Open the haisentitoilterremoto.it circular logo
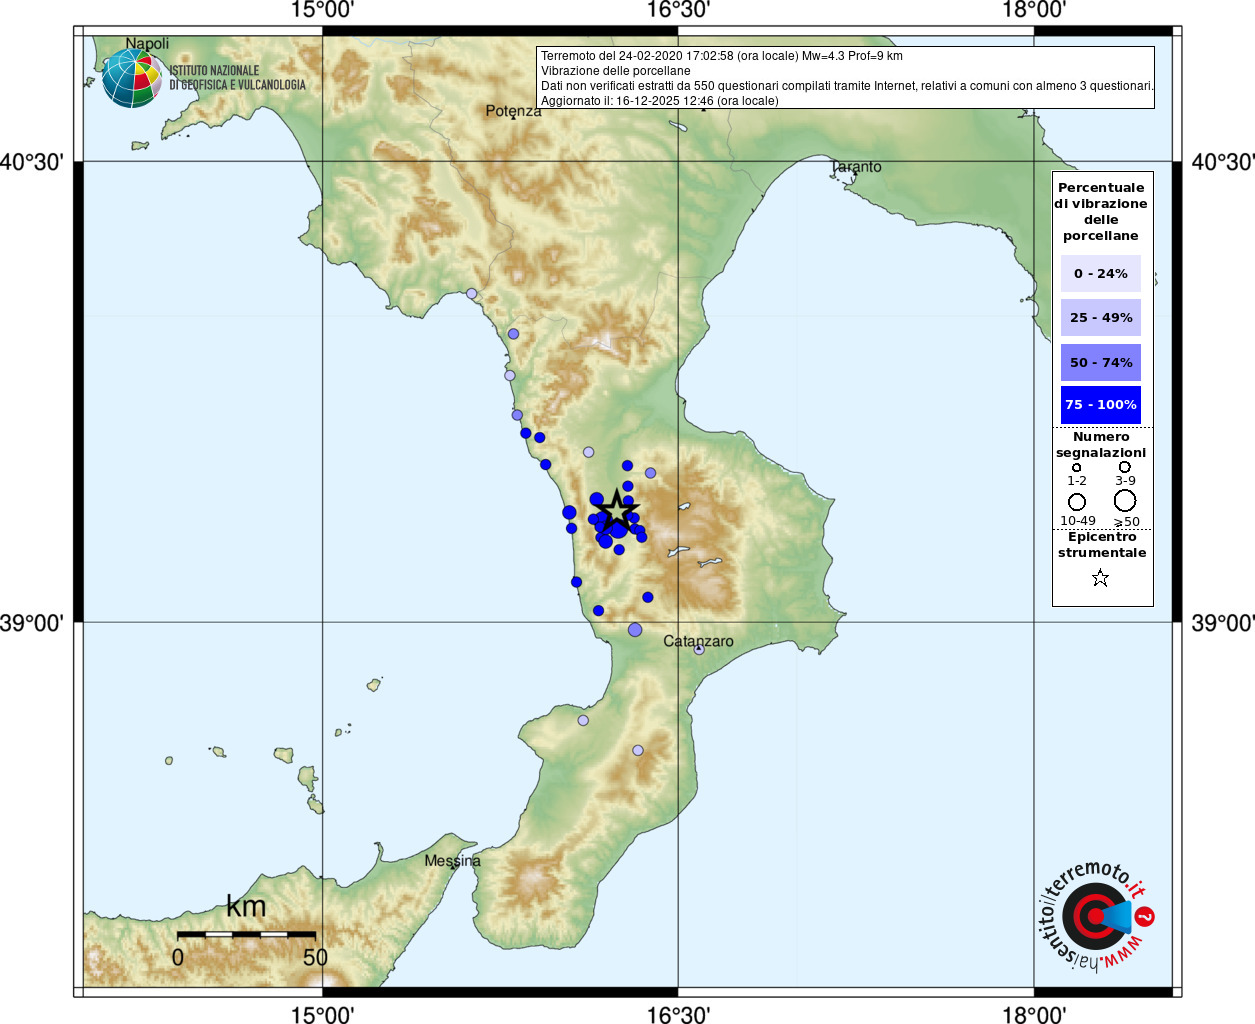 pyautogui.click(x=1096, y=915)
